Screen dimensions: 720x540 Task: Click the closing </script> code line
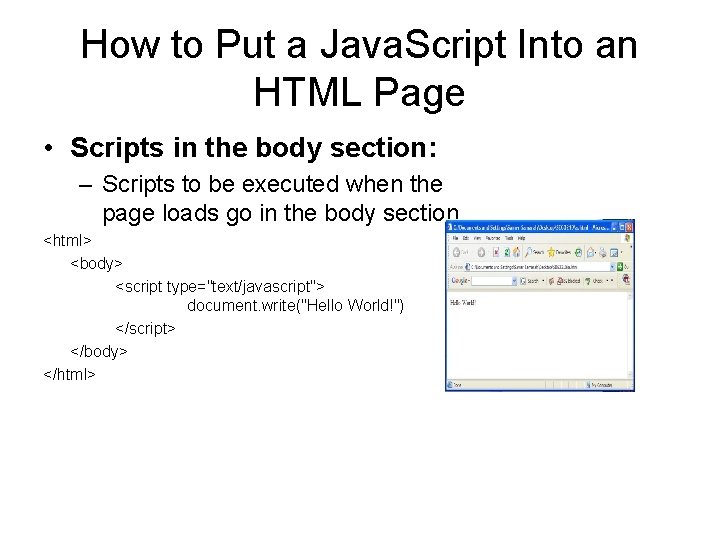pos(146,328)
